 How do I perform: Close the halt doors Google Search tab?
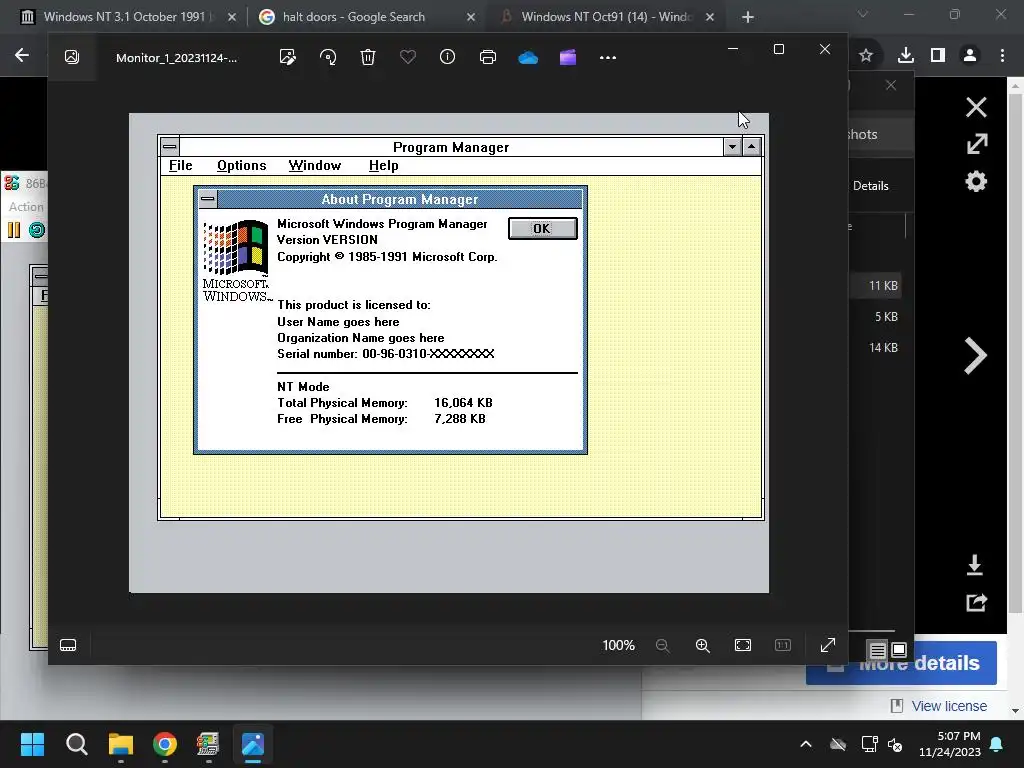471,17
